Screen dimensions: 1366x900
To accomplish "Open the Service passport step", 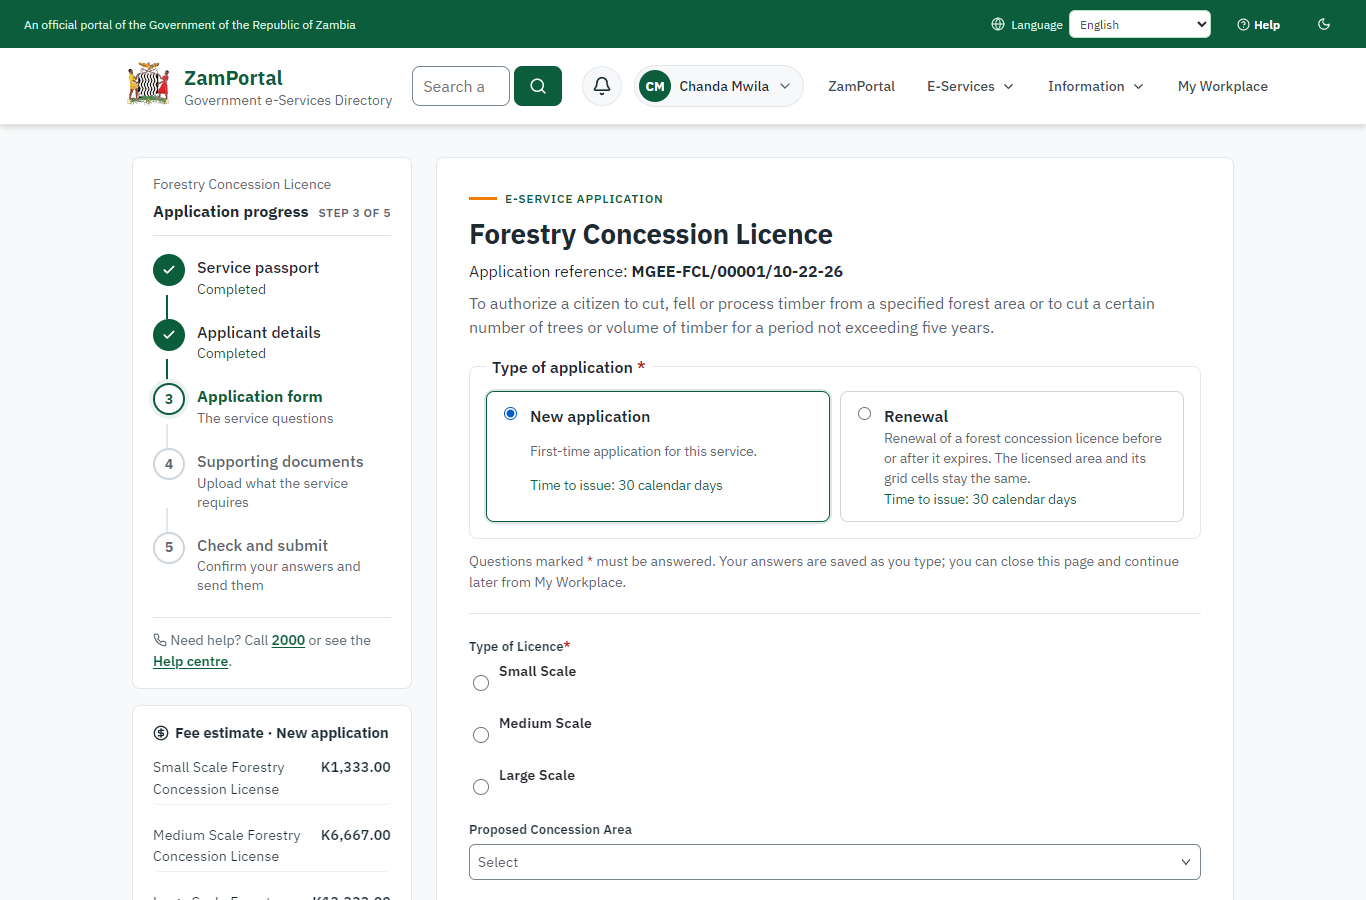I will coord(258,268).
